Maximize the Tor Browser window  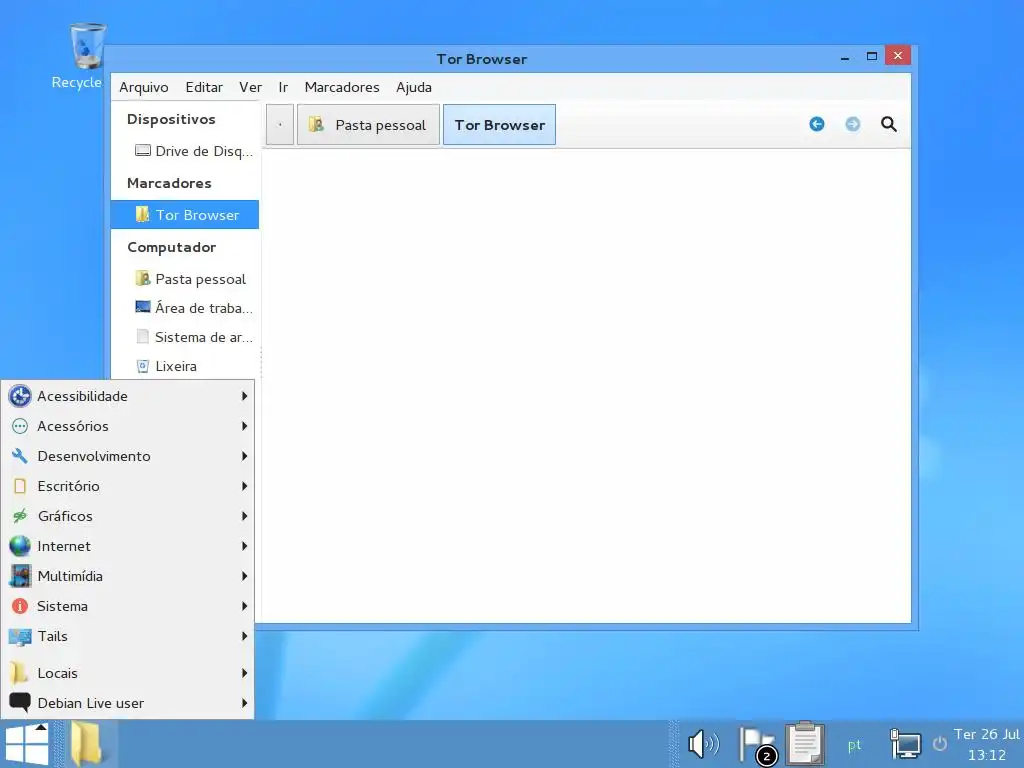point(871,56)
